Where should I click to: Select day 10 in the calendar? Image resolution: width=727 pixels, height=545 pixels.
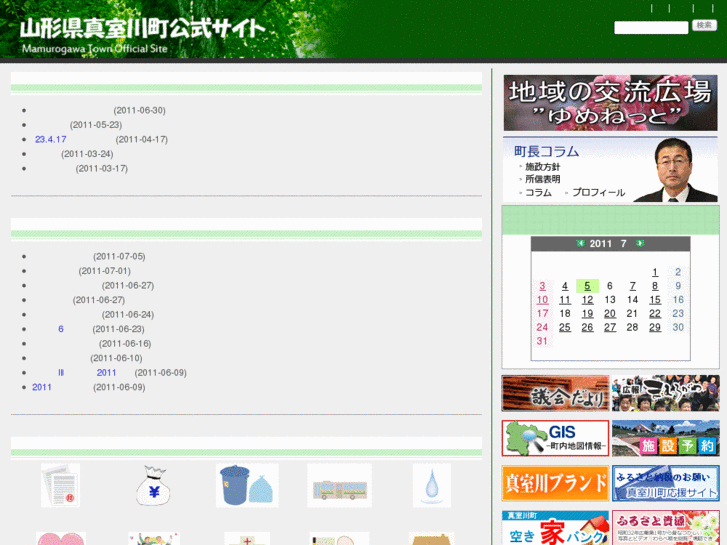542,300
